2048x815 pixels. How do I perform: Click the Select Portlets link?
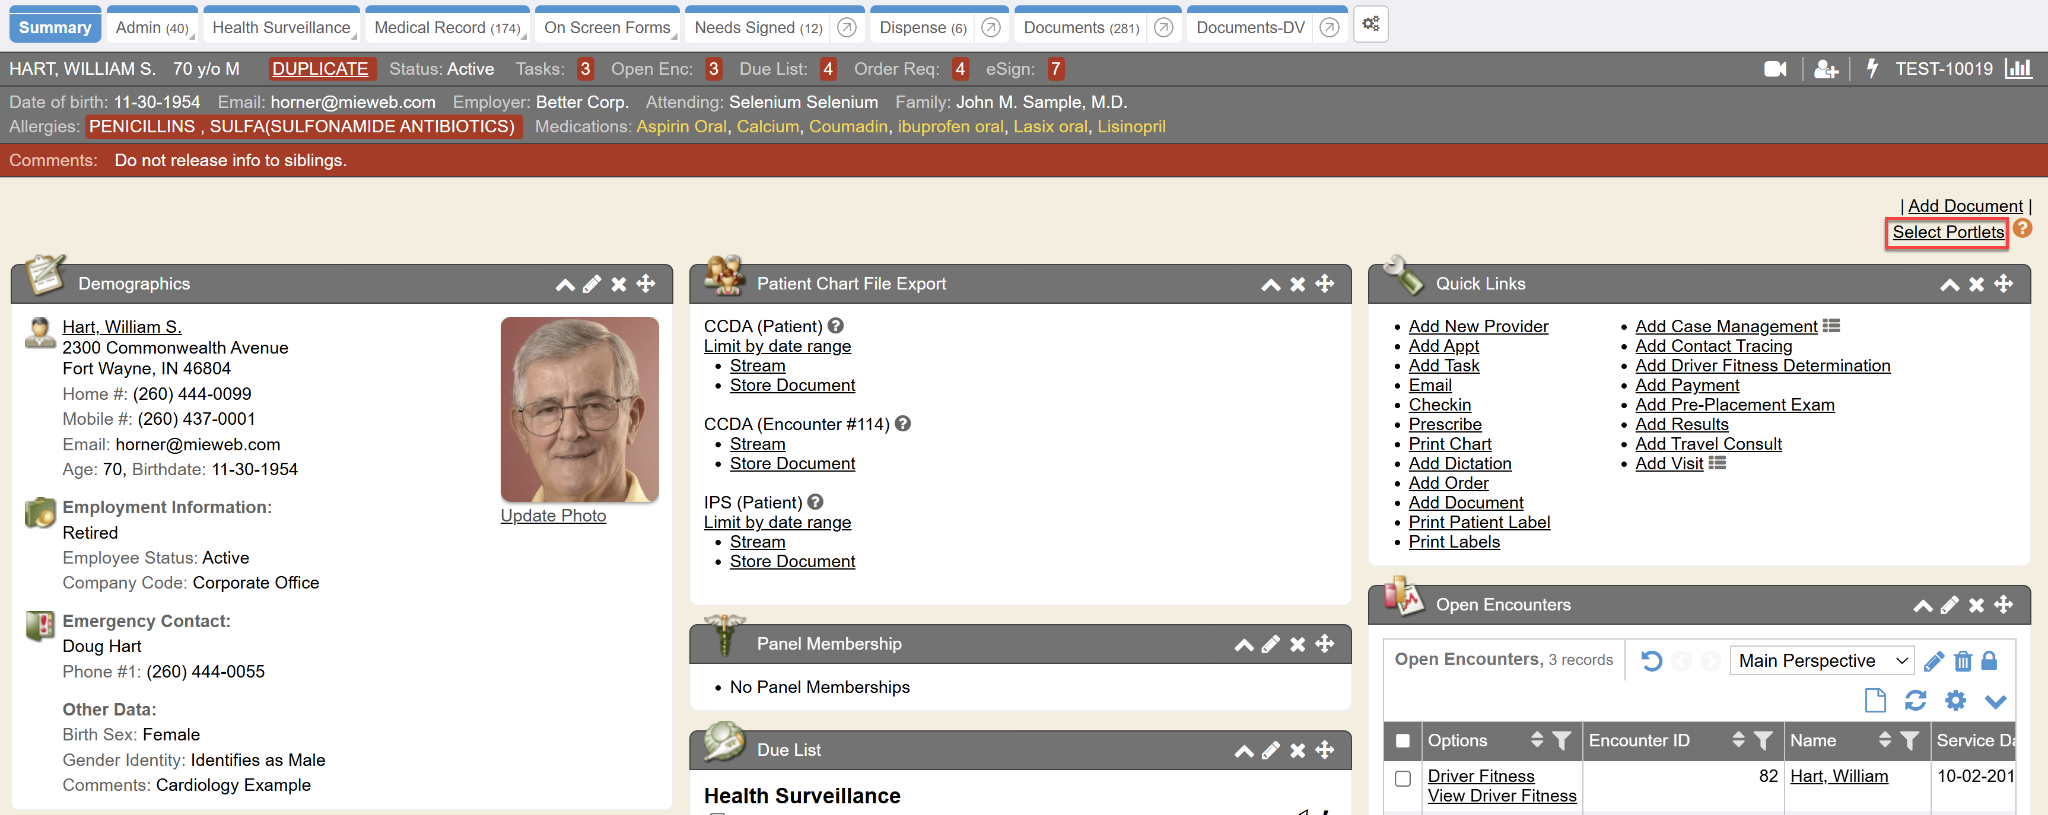(x=1948, y=232)
